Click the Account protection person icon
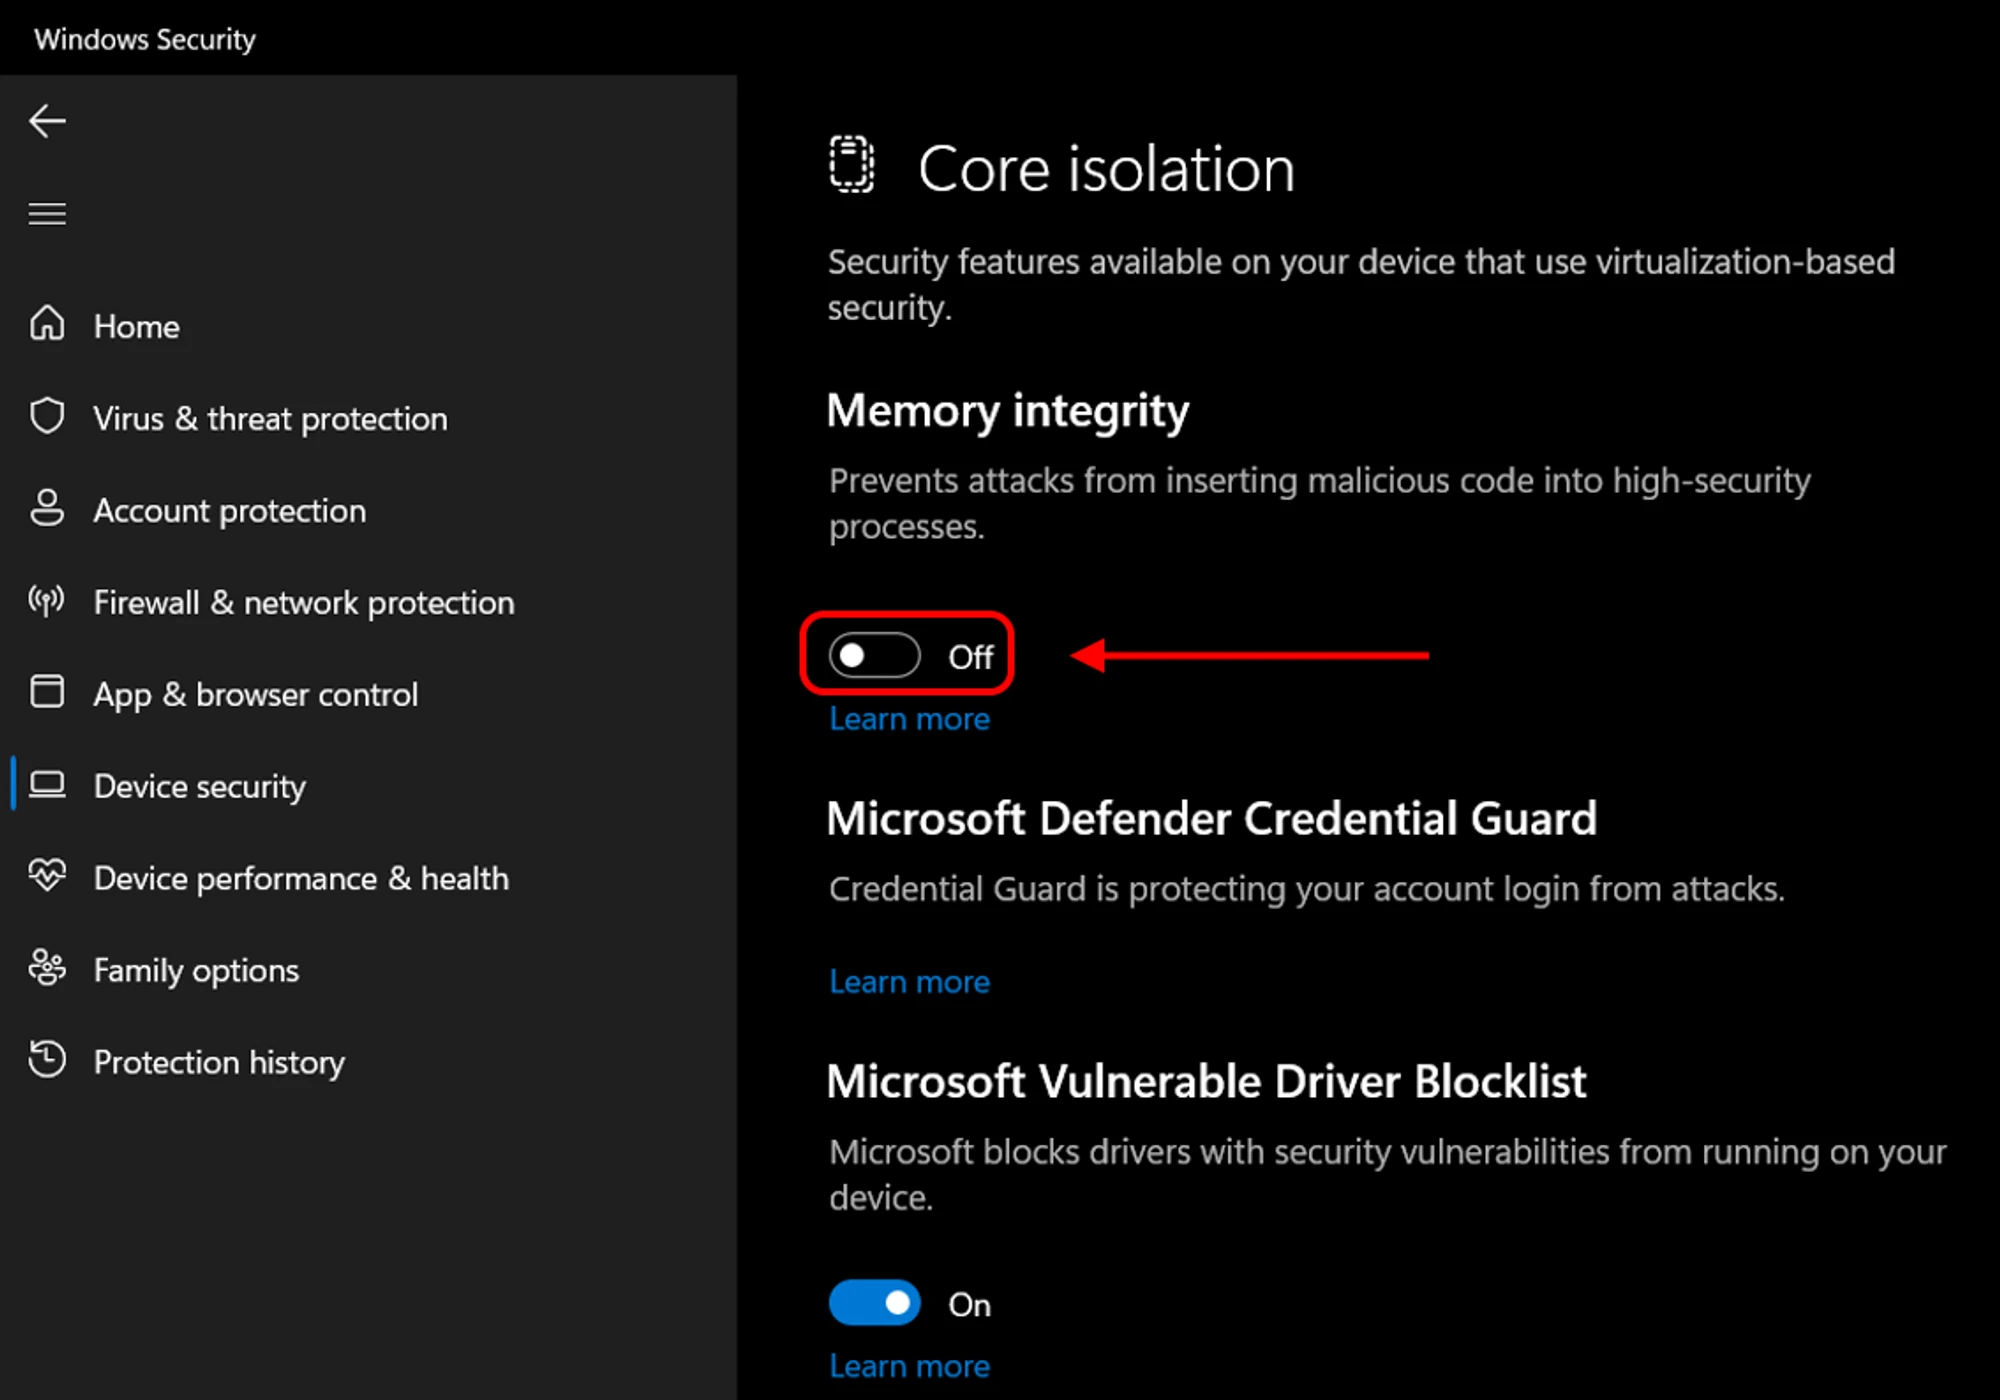The height and width of the screenshot is (1400, 2000). pos(47,509)
